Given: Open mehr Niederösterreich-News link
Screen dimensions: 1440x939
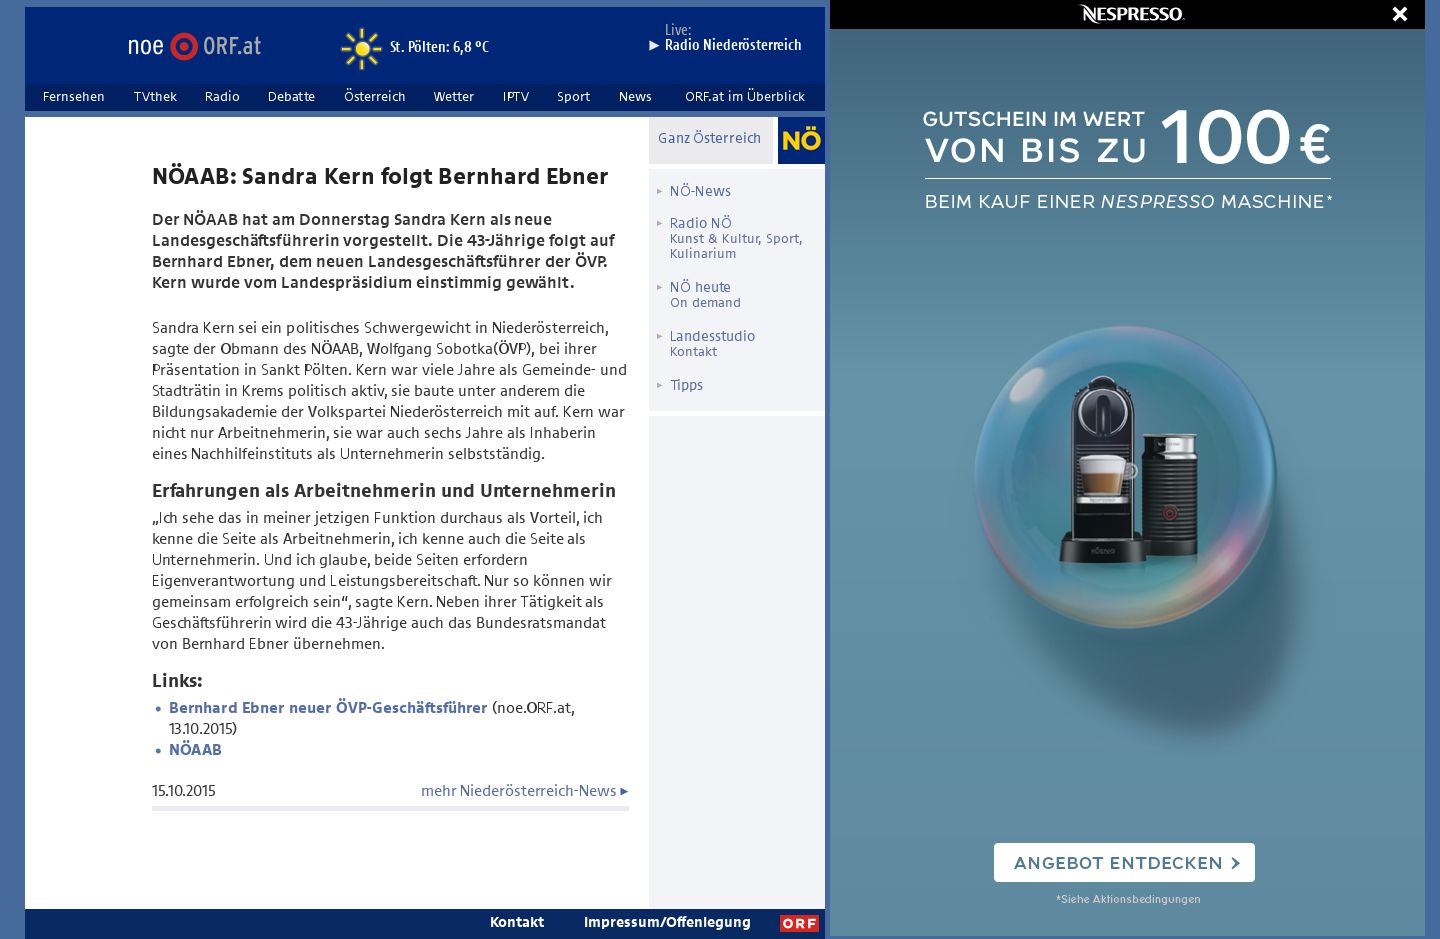Looking at the screenshot, I should (524, 791).
